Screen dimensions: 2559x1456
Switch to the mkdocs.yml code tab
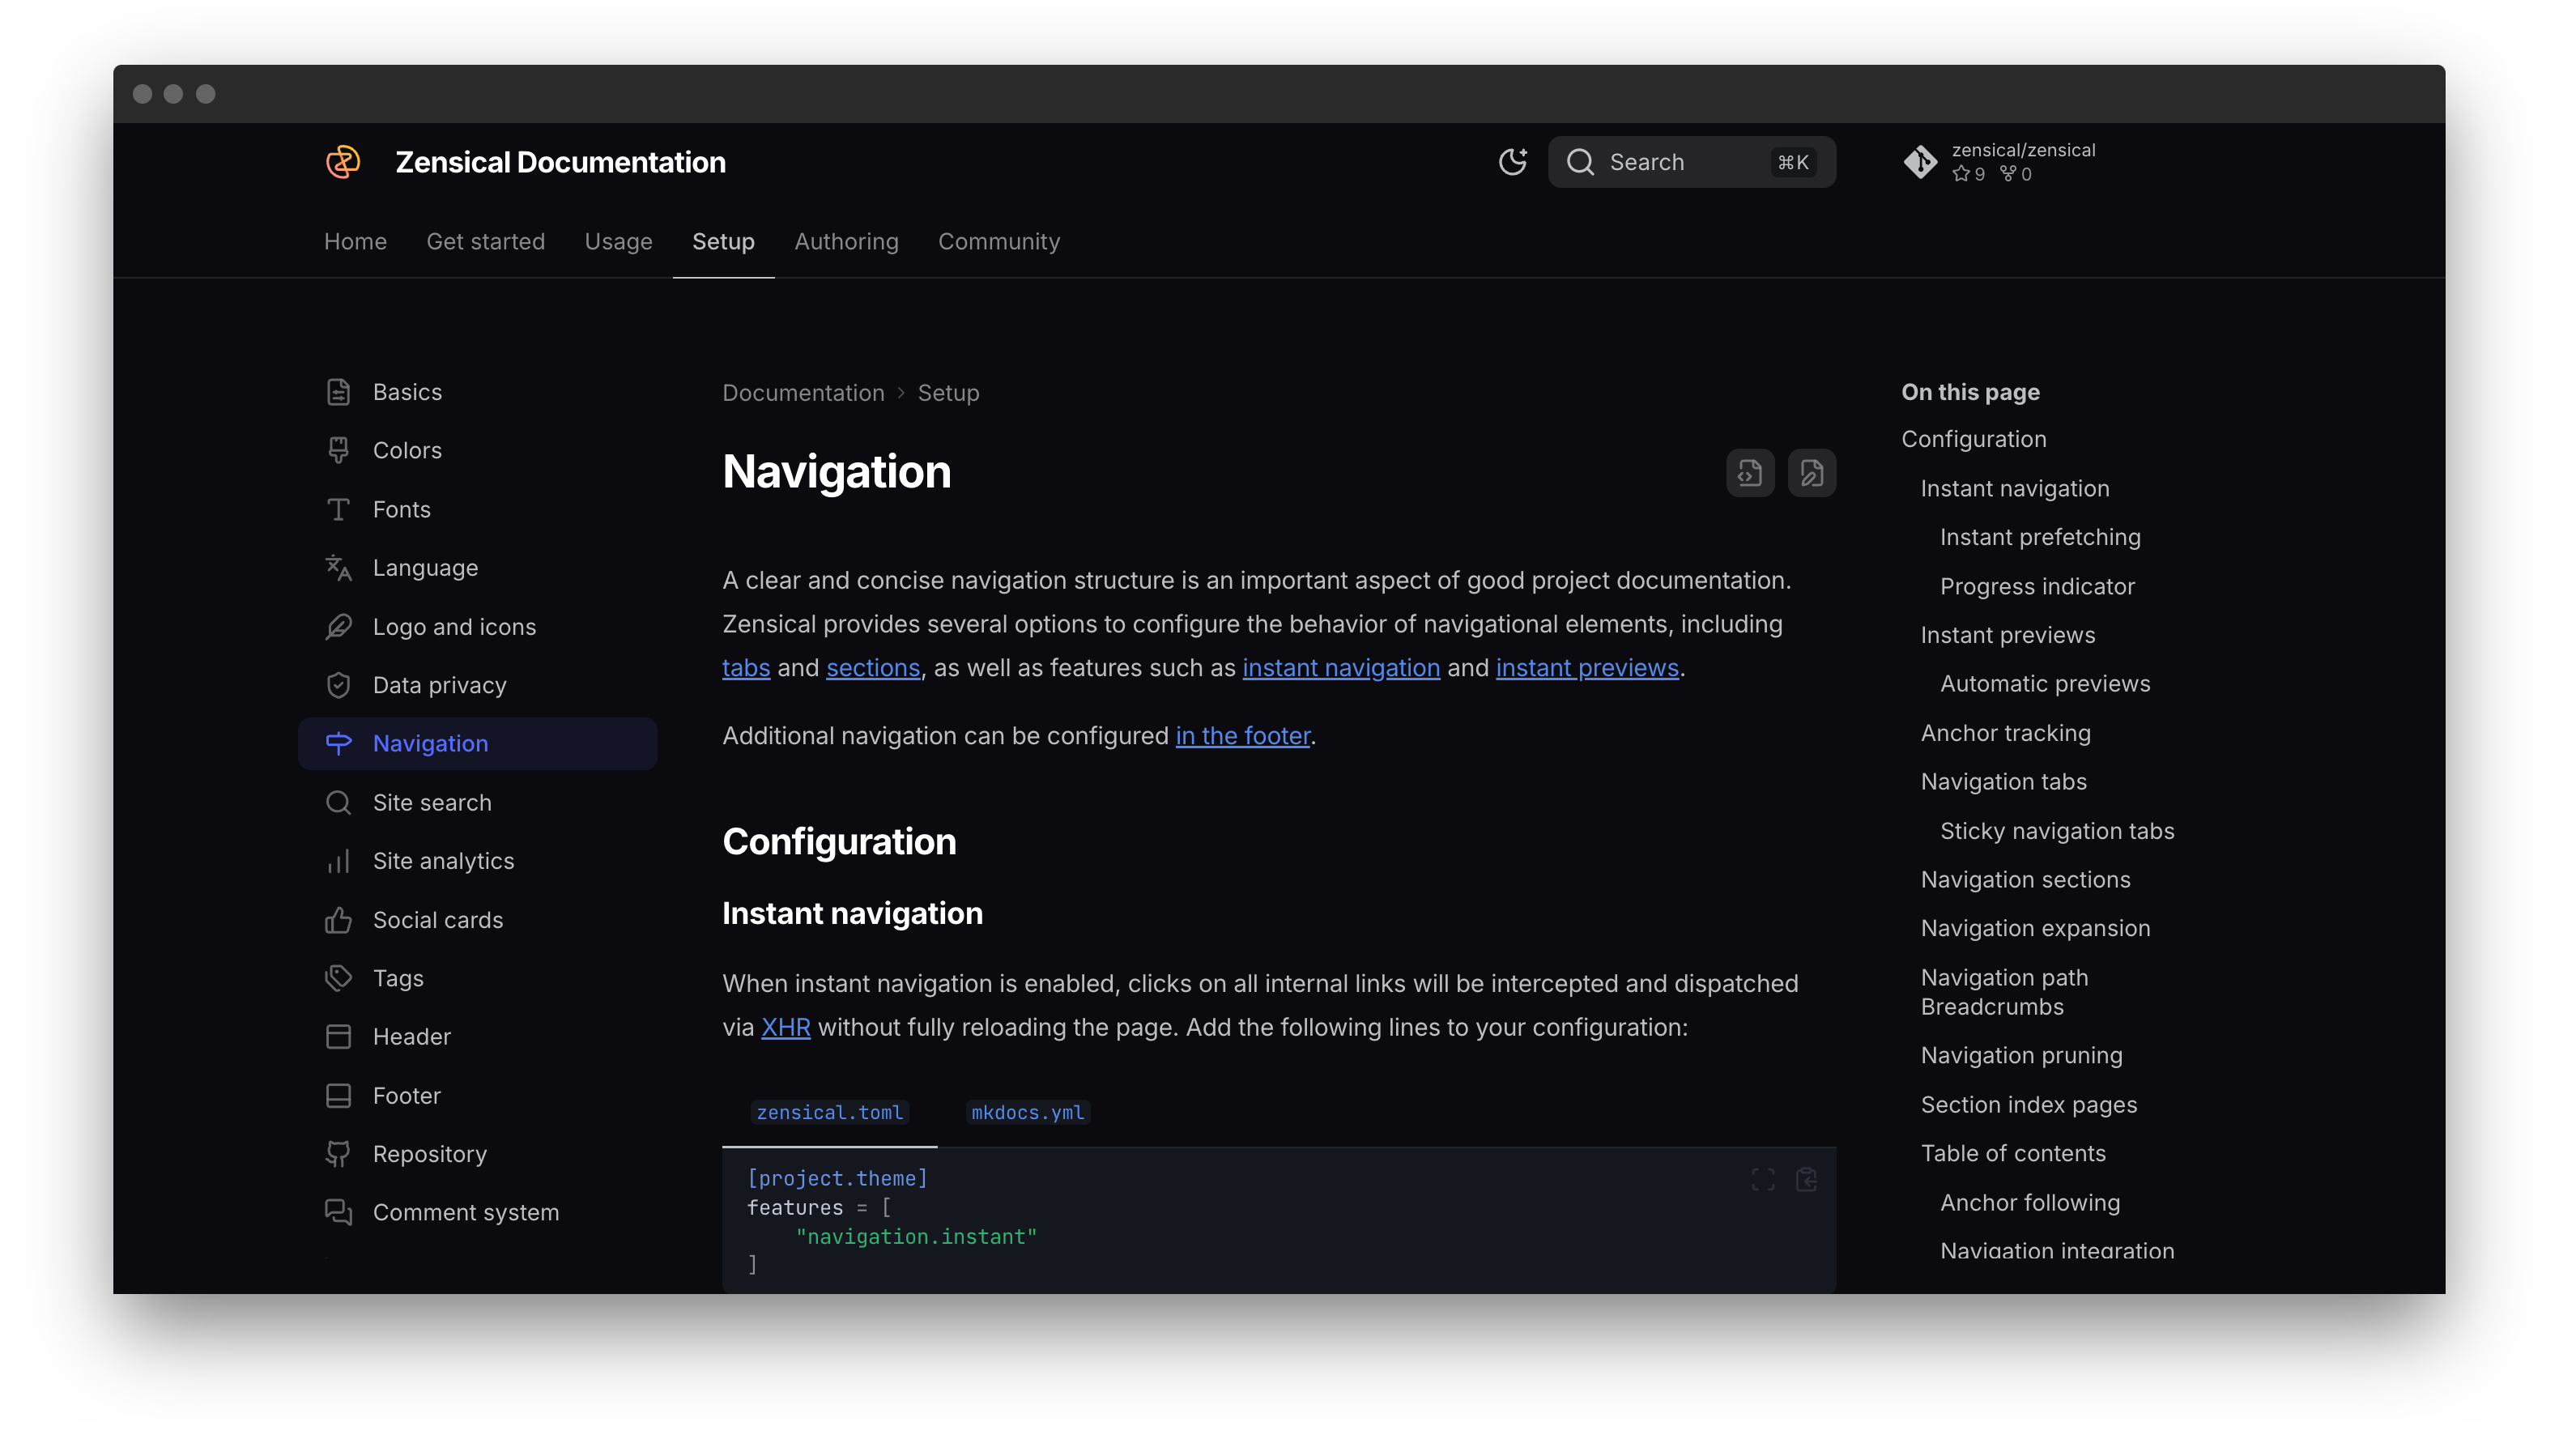click(x=1027, y=1112)
